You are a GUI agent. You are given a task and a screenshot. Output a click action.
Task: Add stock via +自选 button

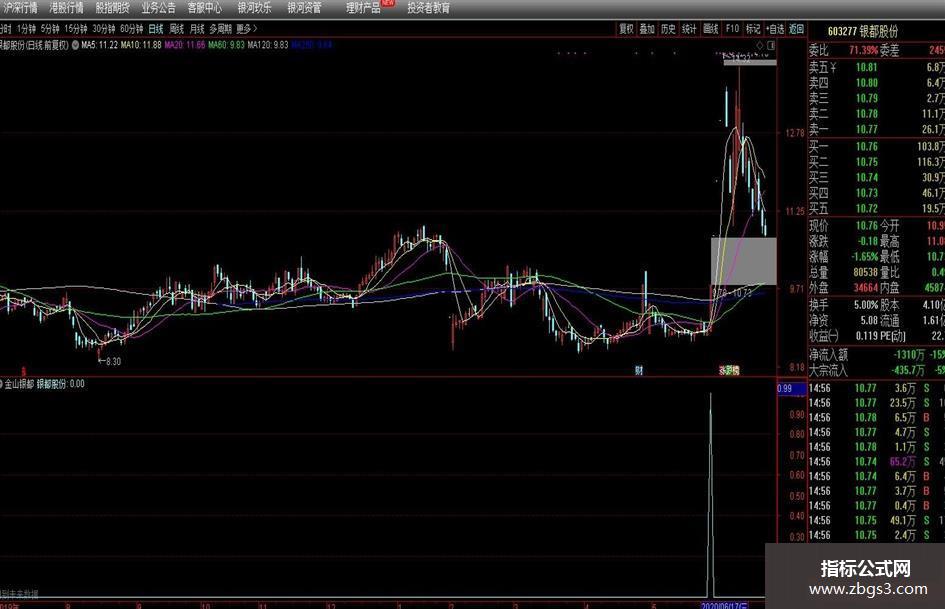pos(775,28)
